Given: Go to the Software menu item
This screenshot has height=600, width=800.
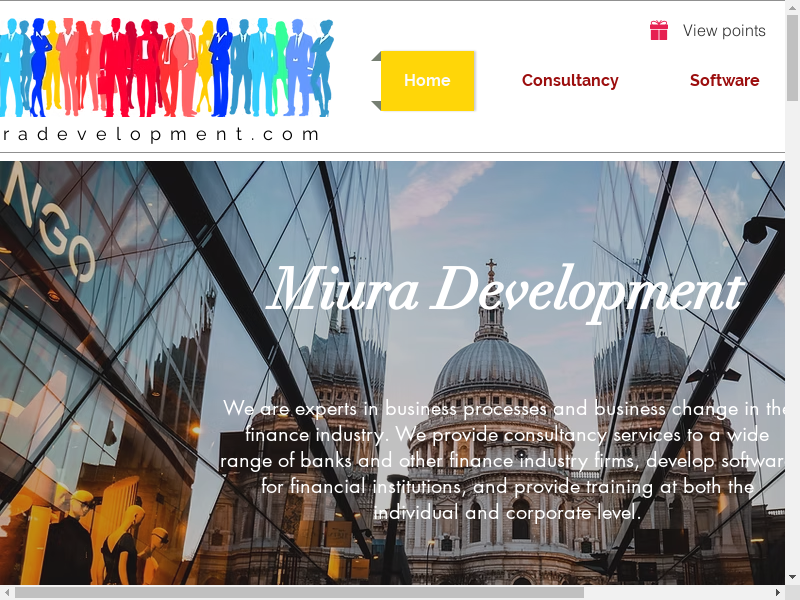Looking at the screenshot, I should [x=724, y=81].
